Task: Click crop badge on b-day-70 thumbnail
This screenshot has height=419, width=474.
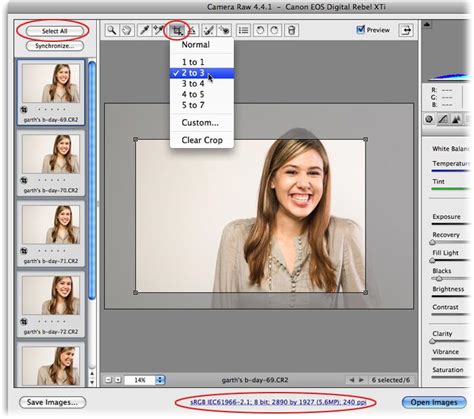Action: (24, 180)
